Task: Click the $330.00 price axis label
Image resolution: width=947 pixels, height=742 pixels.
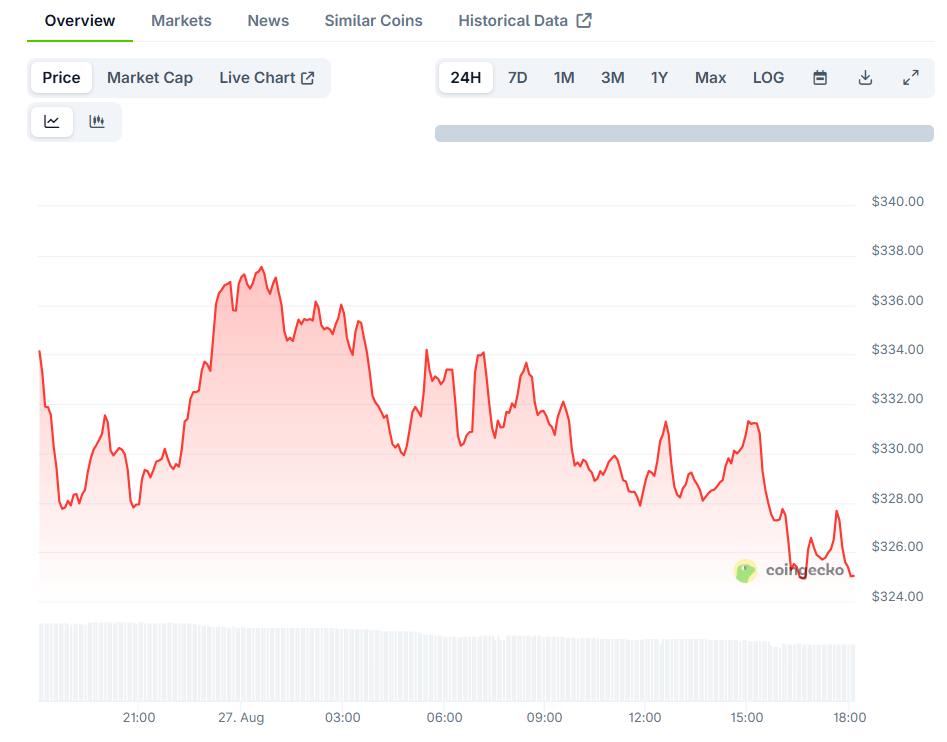Action: point(897,449)
